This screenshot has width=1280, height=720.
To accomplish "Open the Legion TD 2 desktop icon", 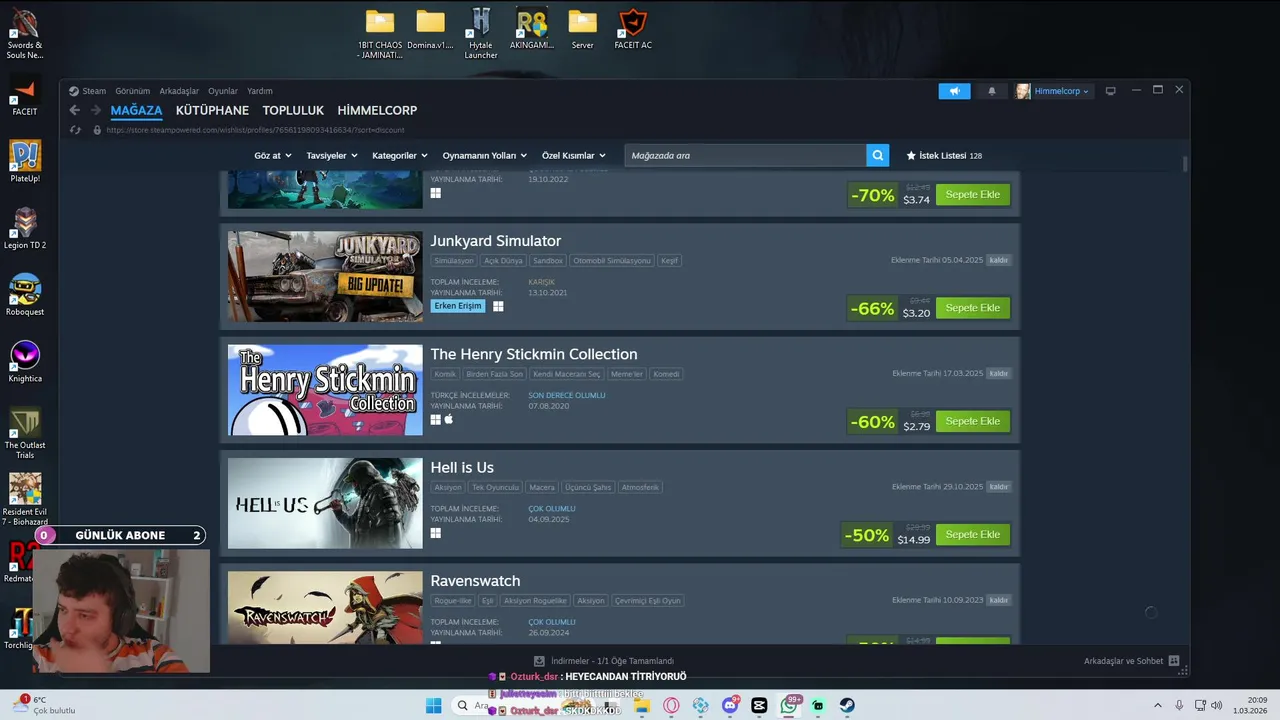I will [x=25, y=229].
